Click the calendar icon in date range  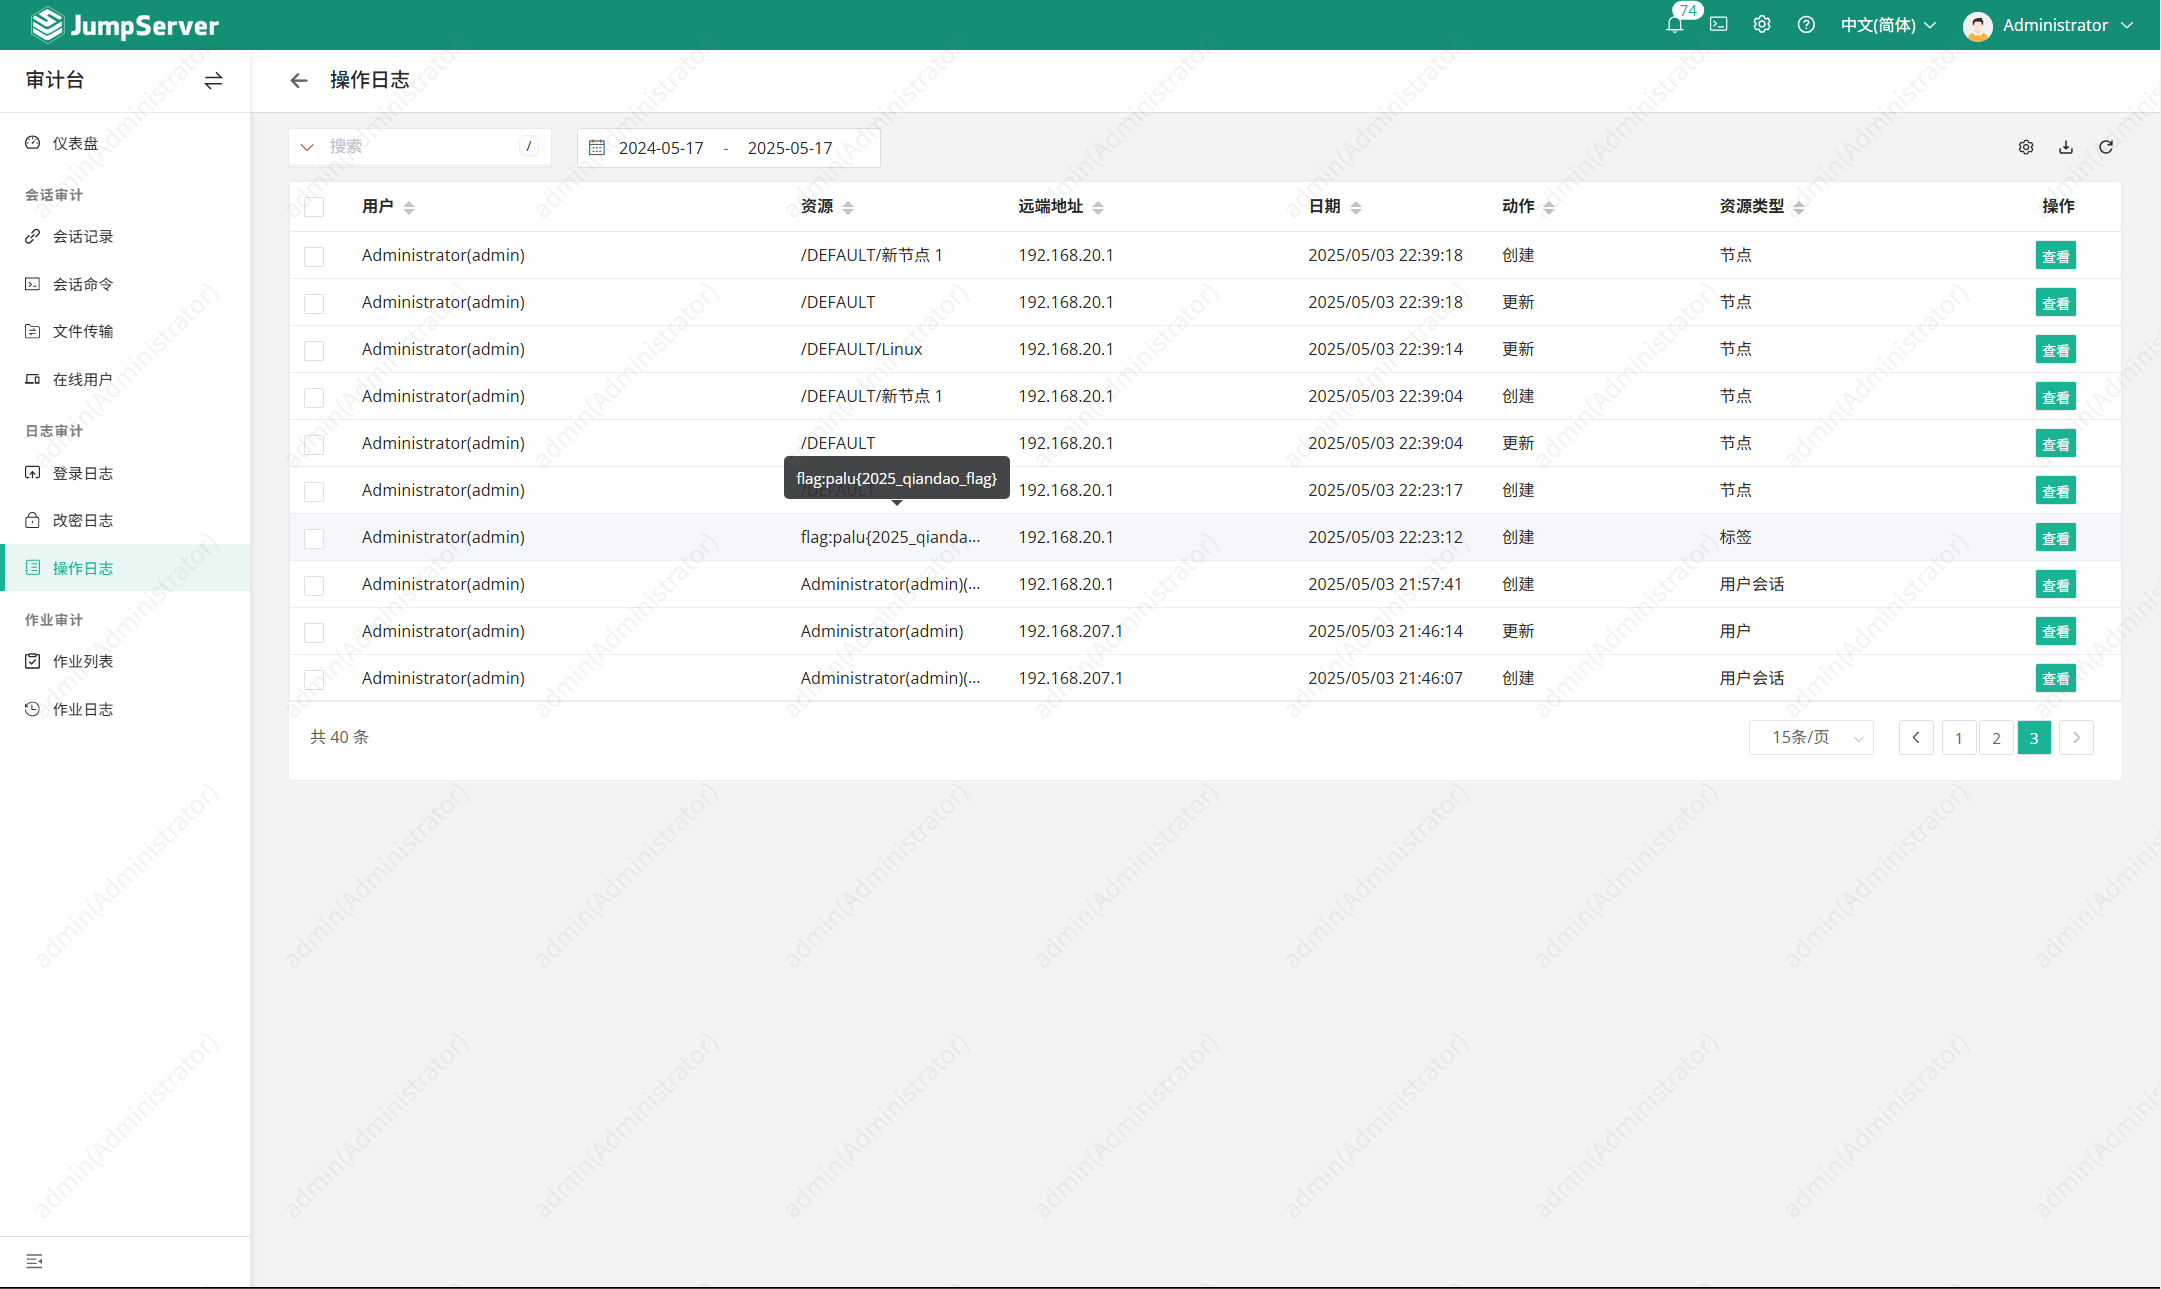pos(597,148)
